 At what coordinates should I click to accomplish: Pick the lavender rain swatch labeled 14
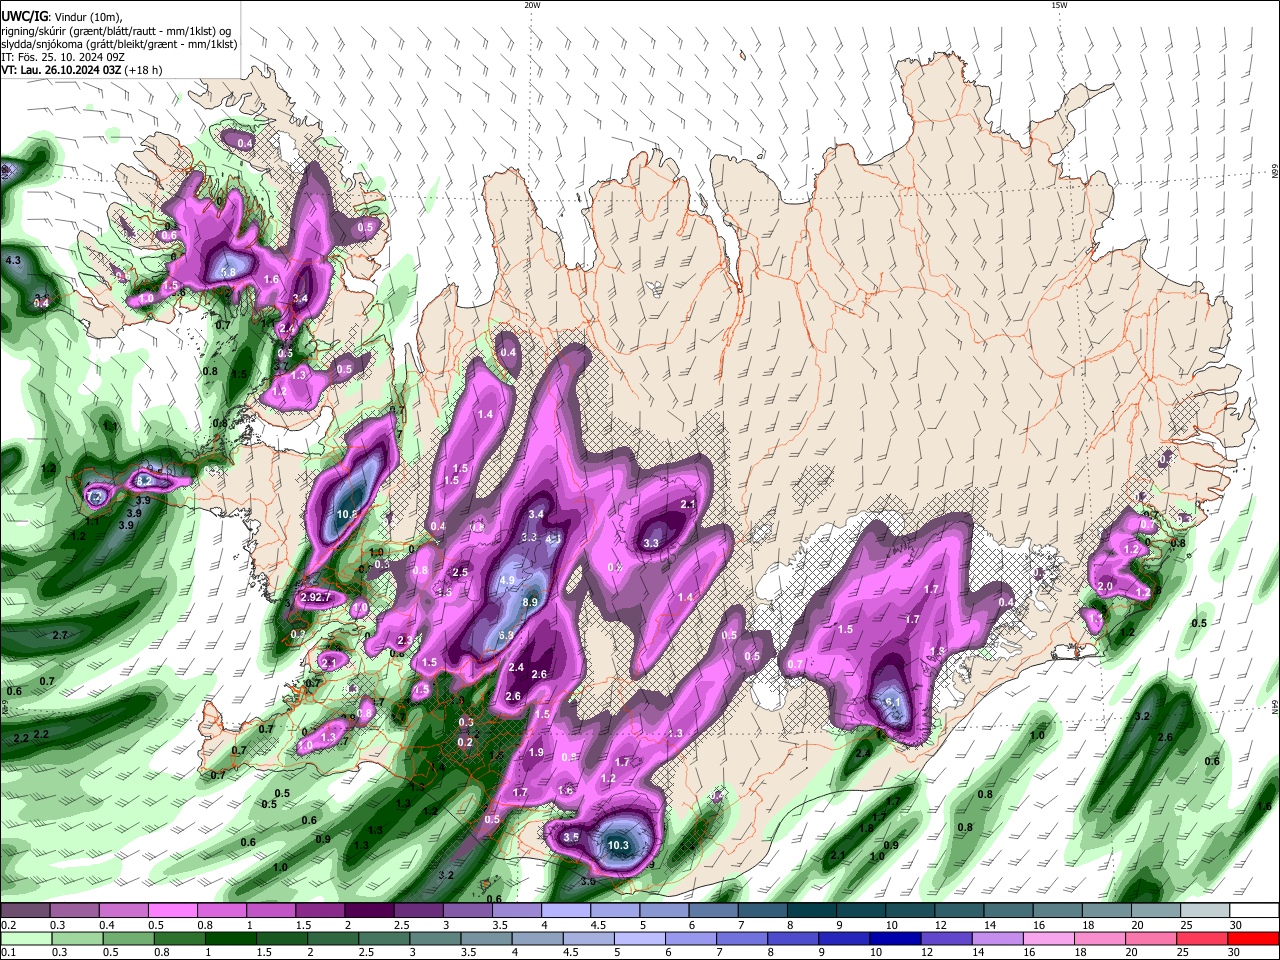click(998, 938)
